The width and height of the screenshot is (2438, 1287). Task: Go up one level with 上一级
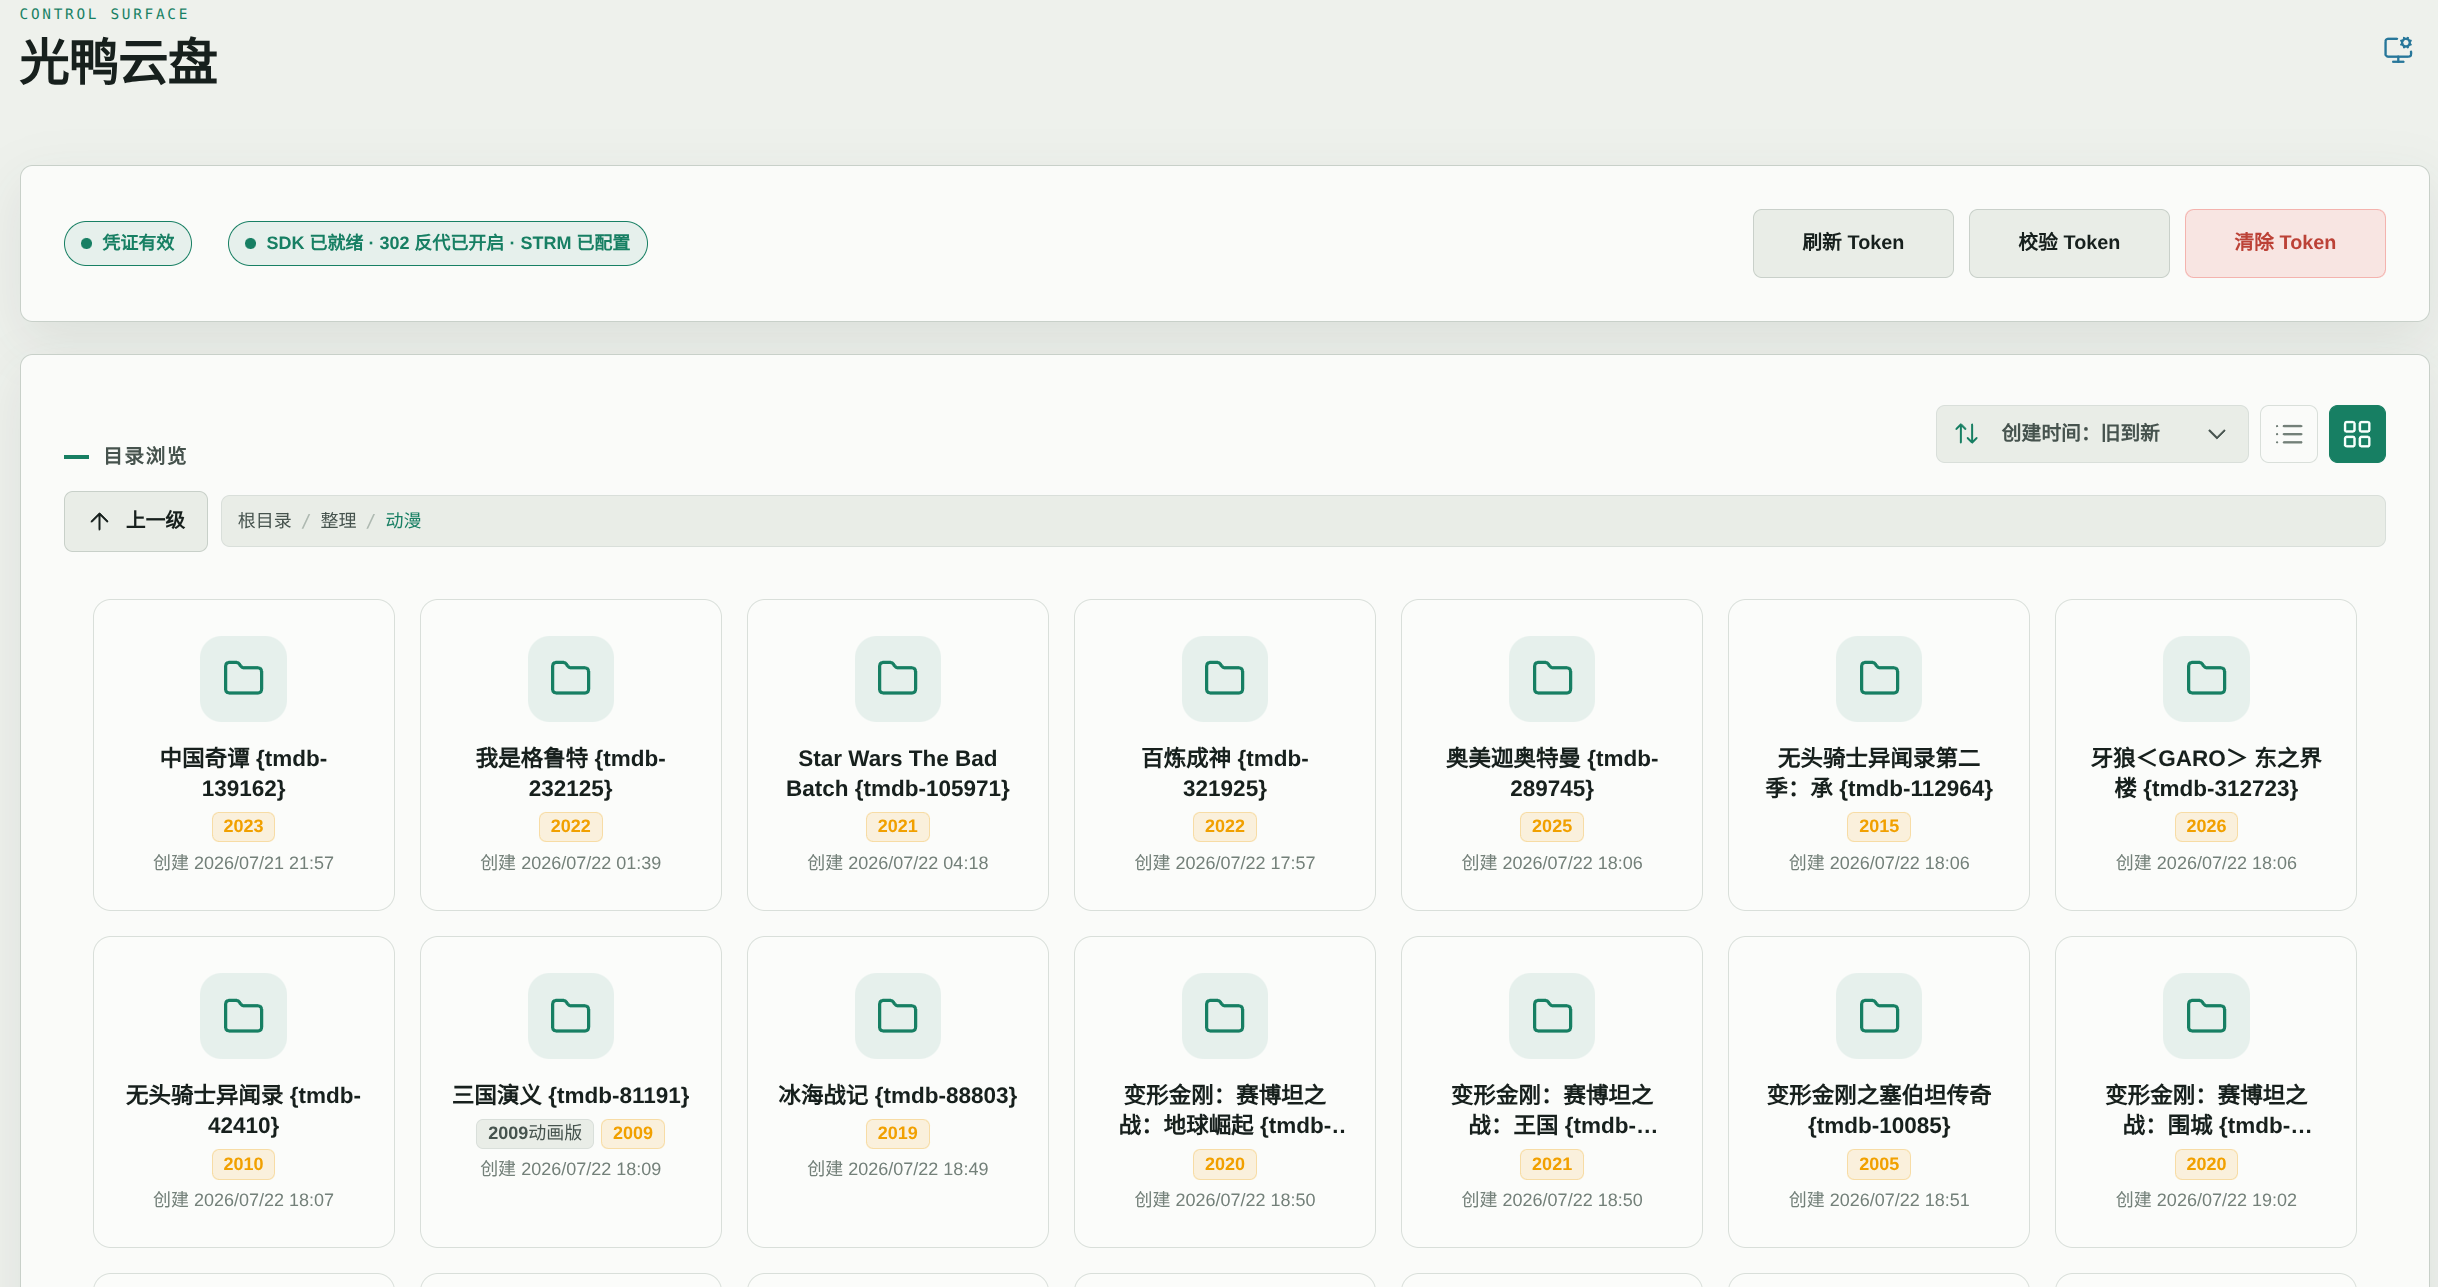pos(136,521)
